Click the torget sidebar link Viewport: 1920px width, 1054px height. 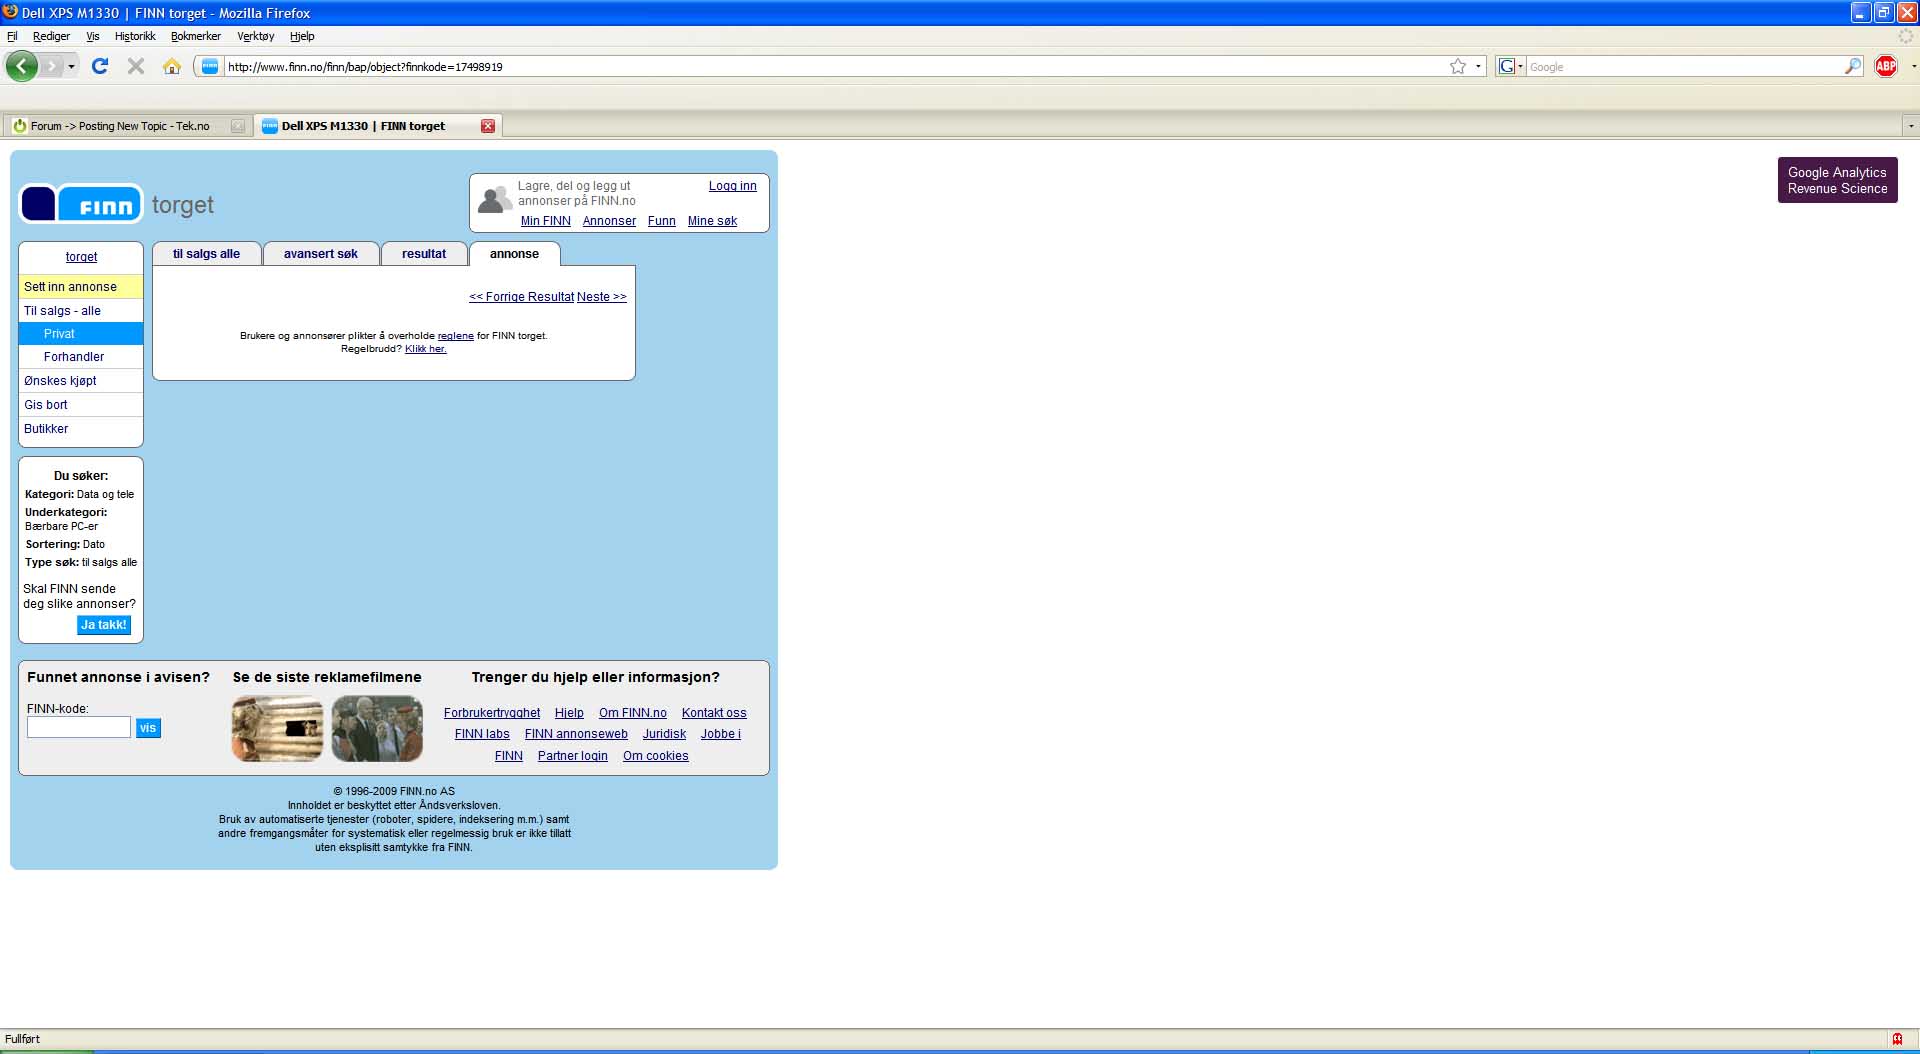point(81,257)
